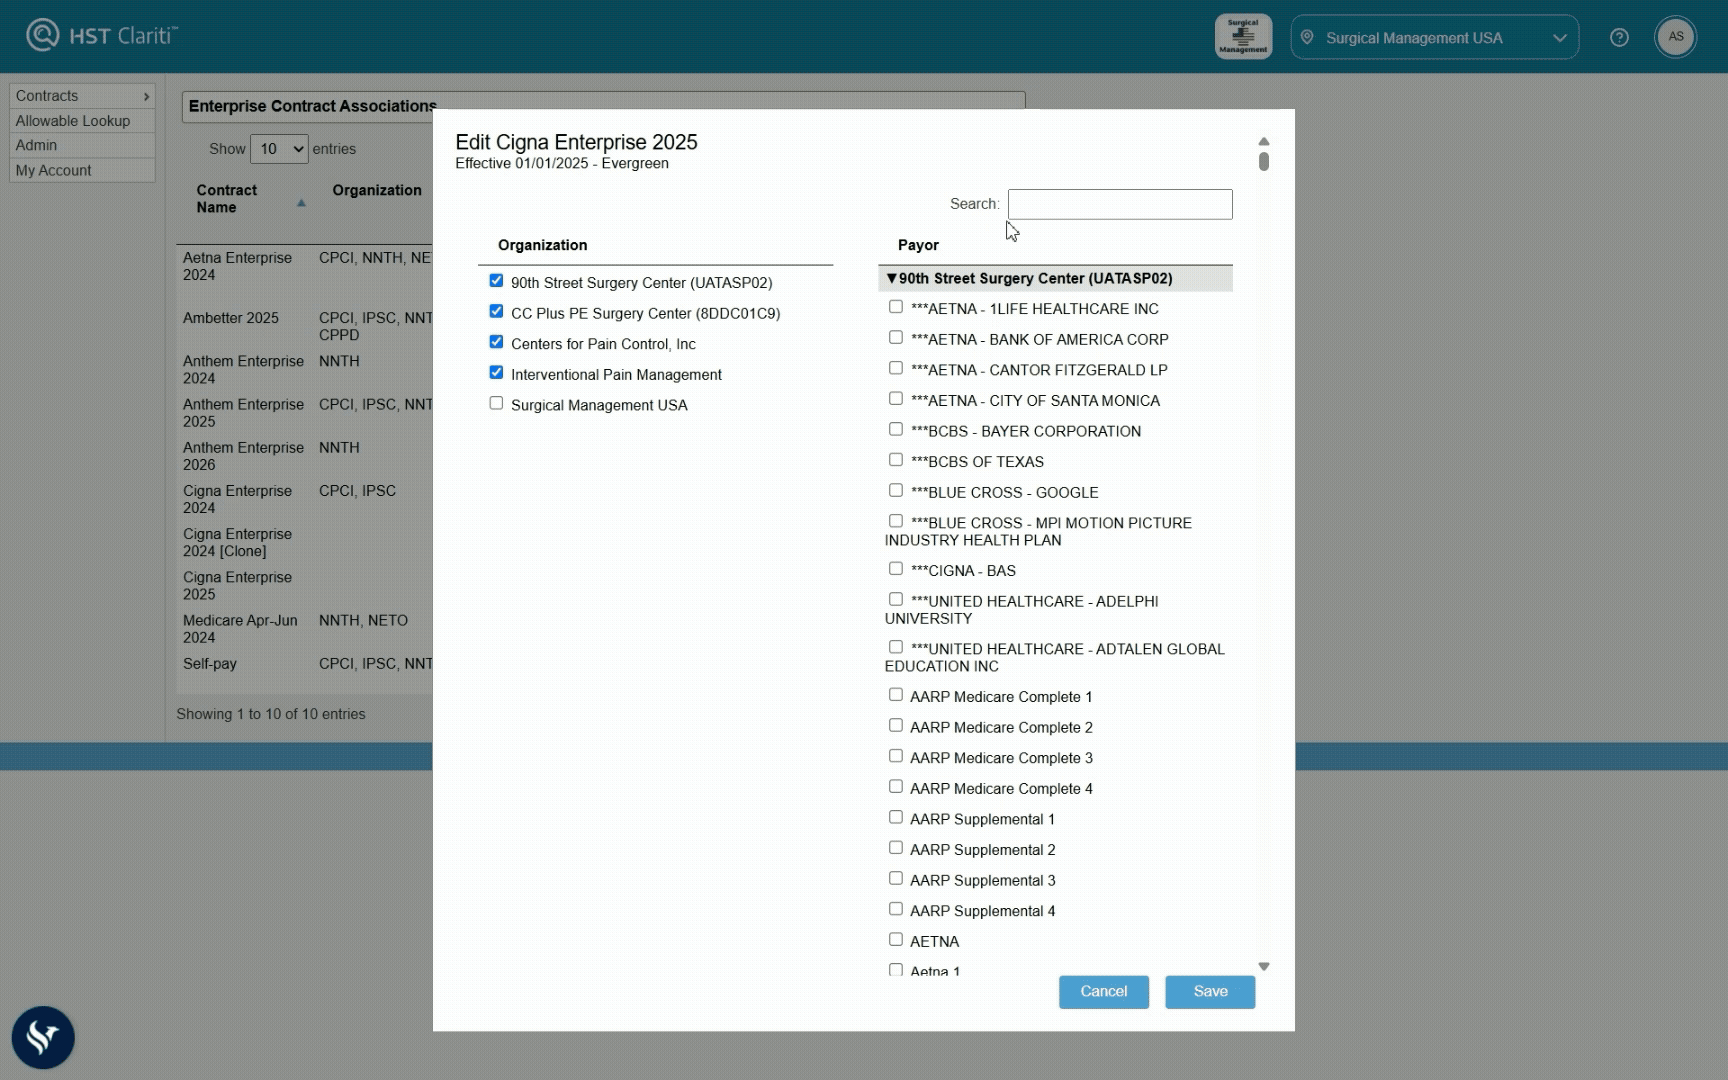
Task: Open My Account in the sidebar
Action: pos(82,170)
